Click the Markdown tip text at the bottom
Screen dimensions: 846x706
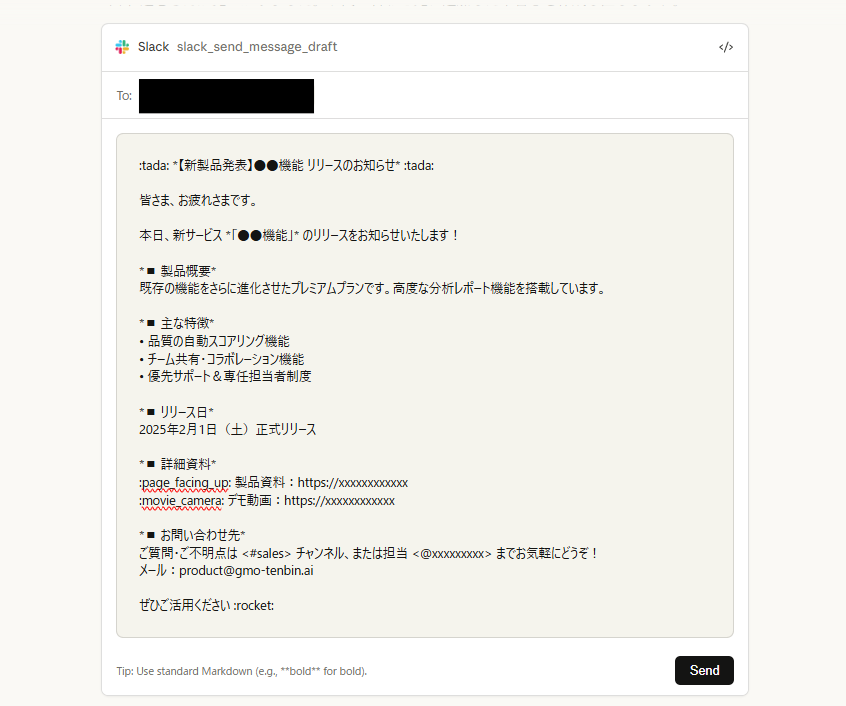(x=240, y=671)
